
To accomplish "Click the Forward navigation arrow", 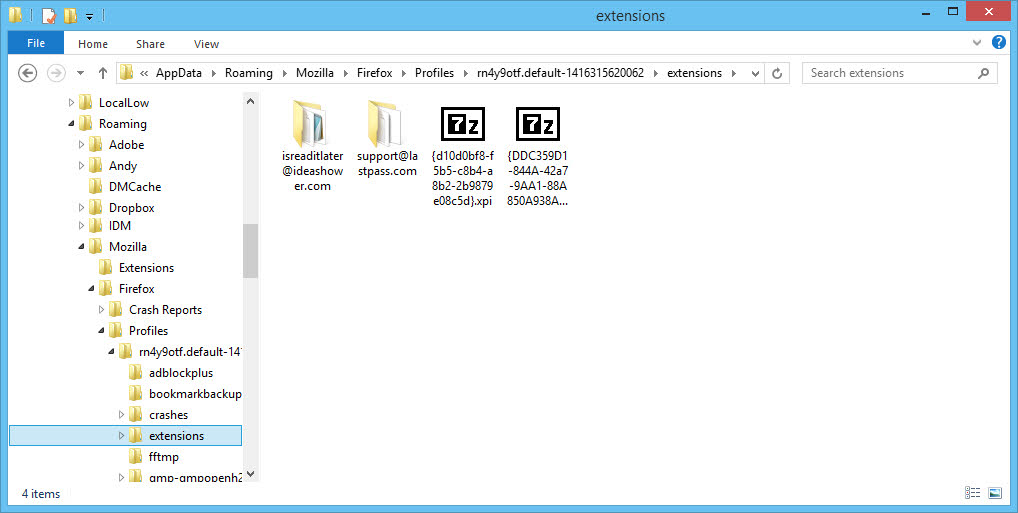I will coord(56,73).
